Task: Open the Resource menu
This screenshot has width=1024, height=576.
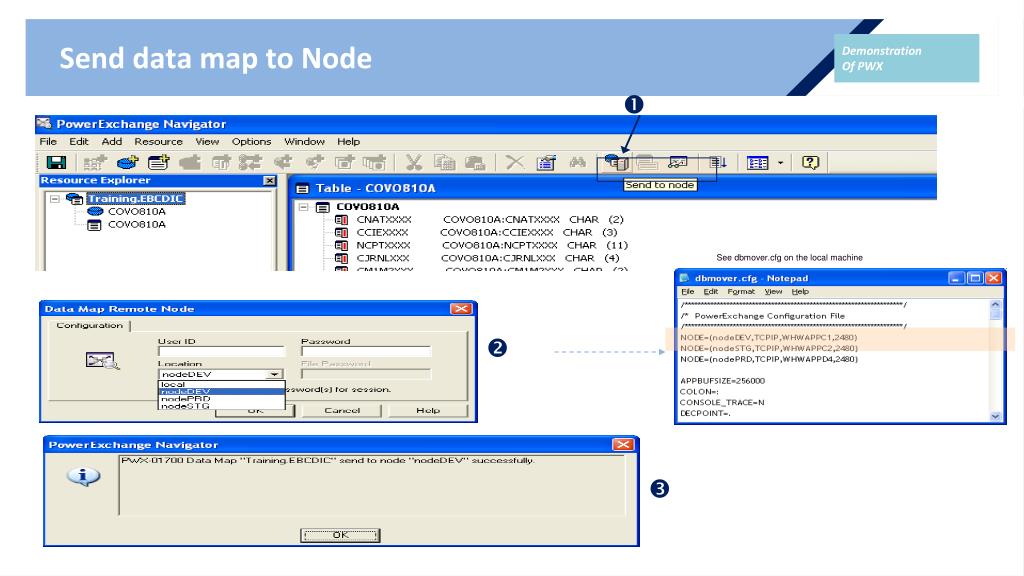Action: pyautogui.click(x=159, y=142)
